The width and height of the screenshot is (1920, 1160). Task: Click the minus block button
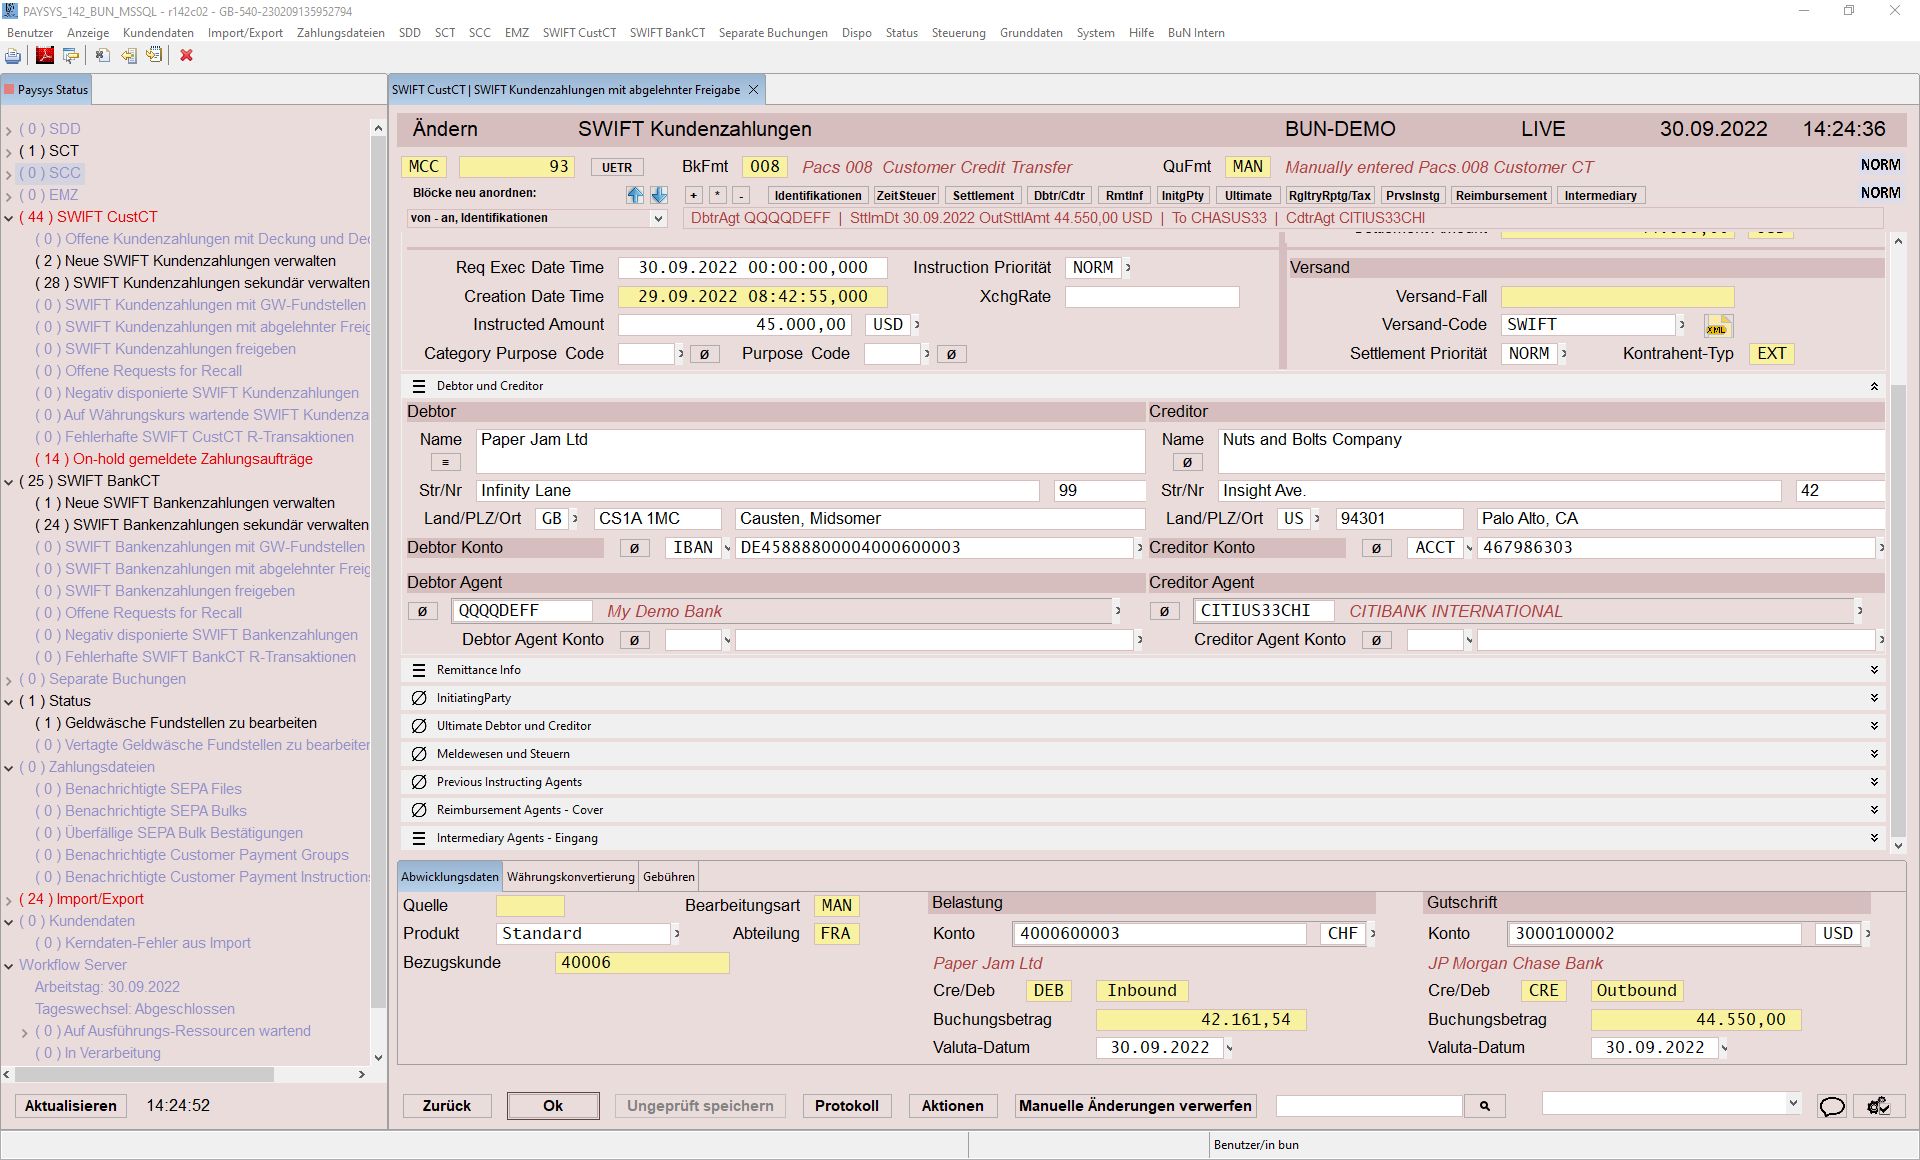point(741,196)
